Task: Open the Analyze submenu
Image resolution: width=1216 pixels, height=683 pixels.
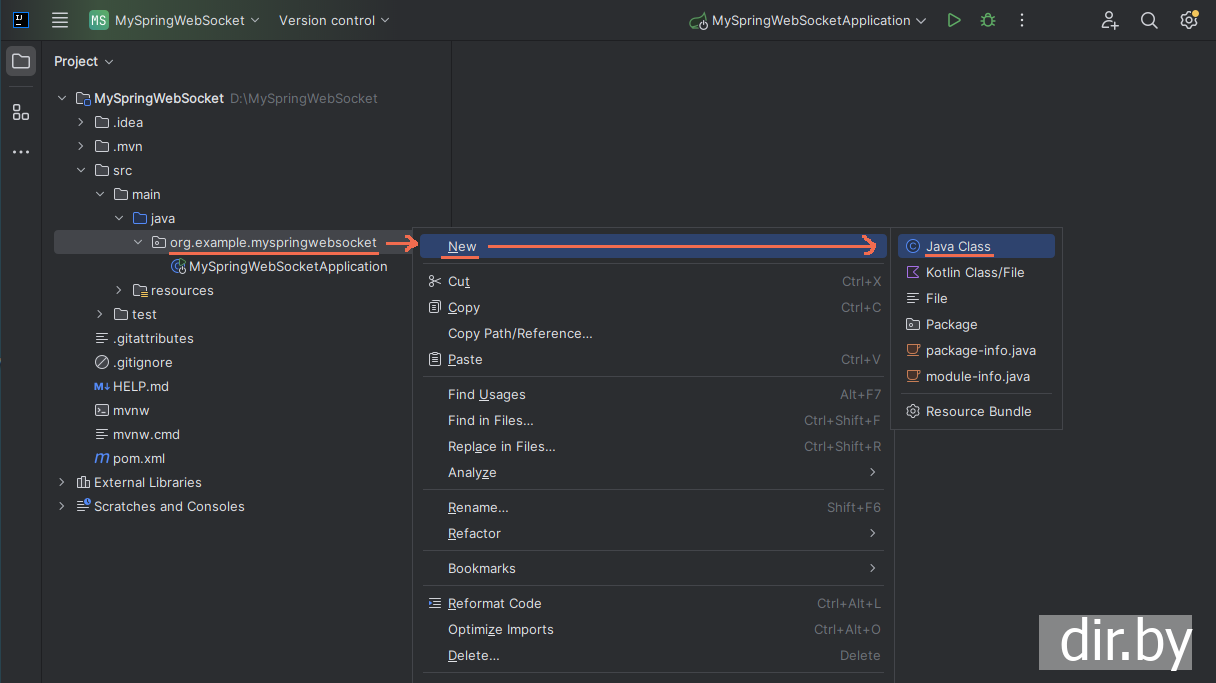Action: tap(653, 472)
